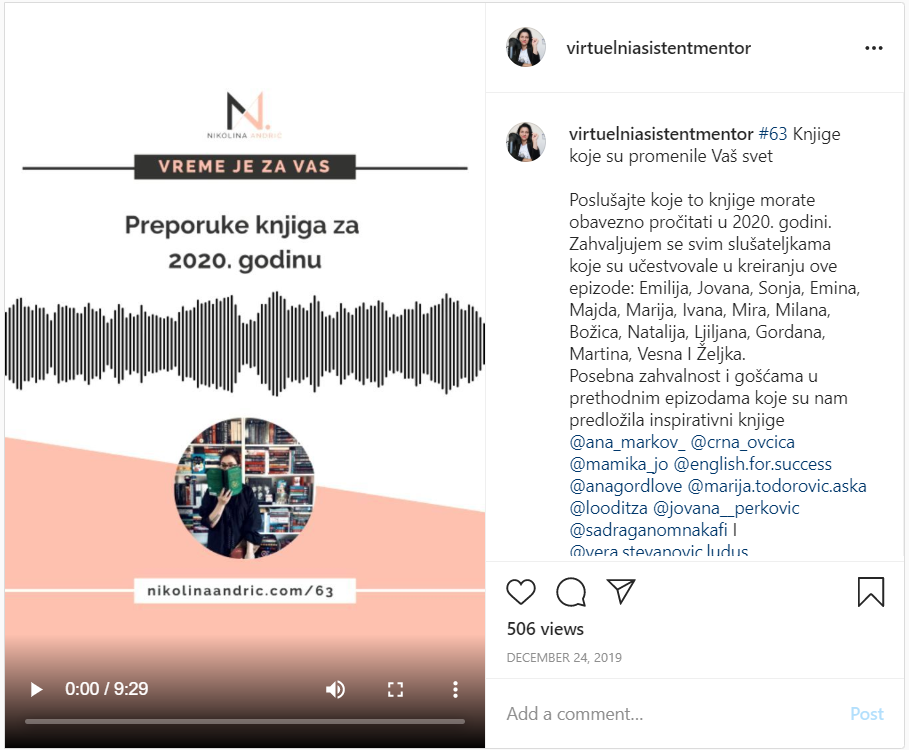Mute the video sound
909x750 pixels.
pos(335,689)
